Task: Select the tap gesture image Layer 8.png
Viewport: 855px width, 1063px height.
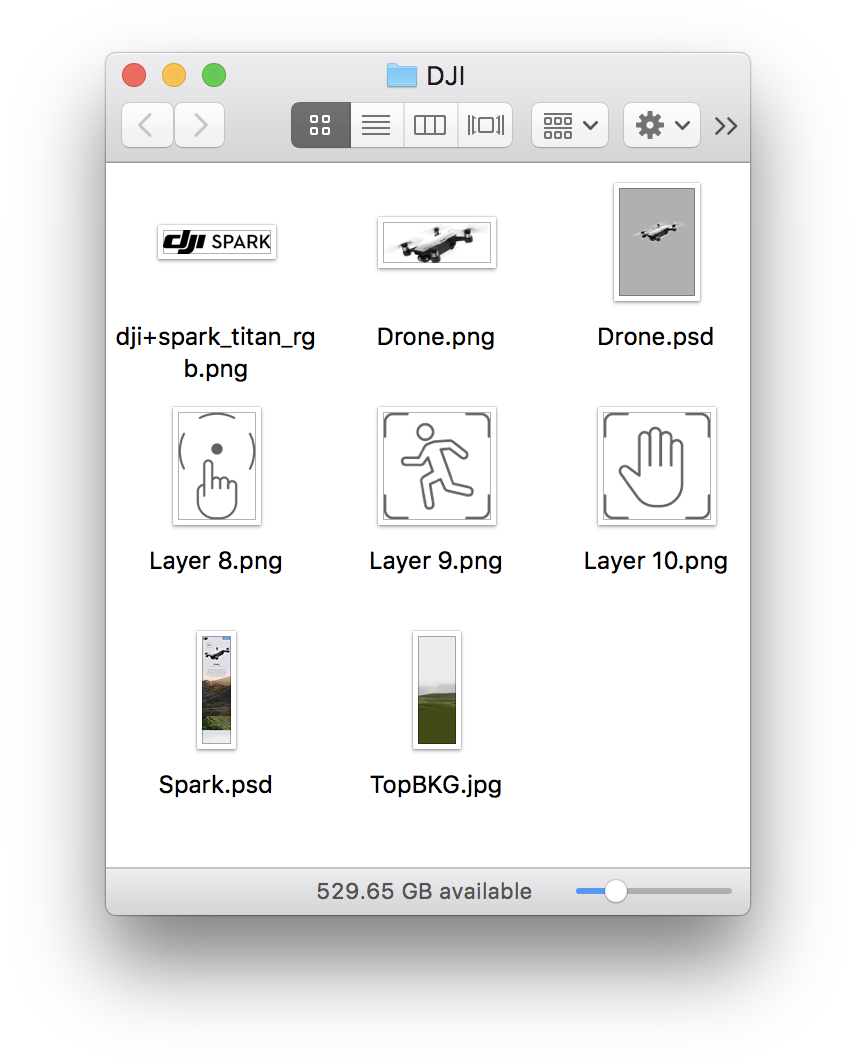Action: [x=216, y=466]
